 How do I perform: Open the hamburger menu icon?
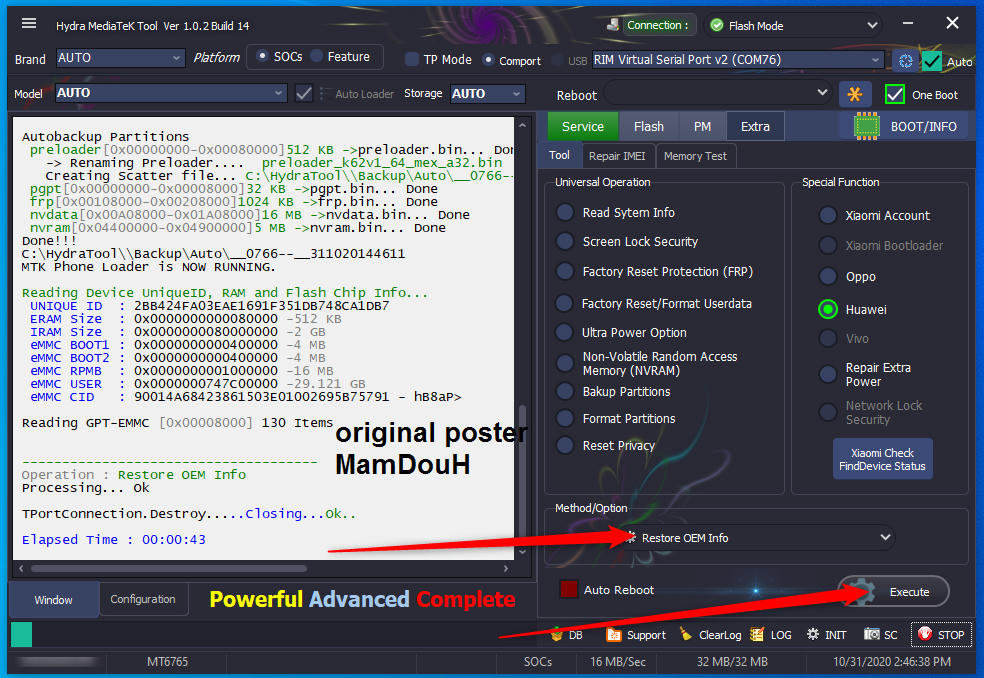(29, 24)
